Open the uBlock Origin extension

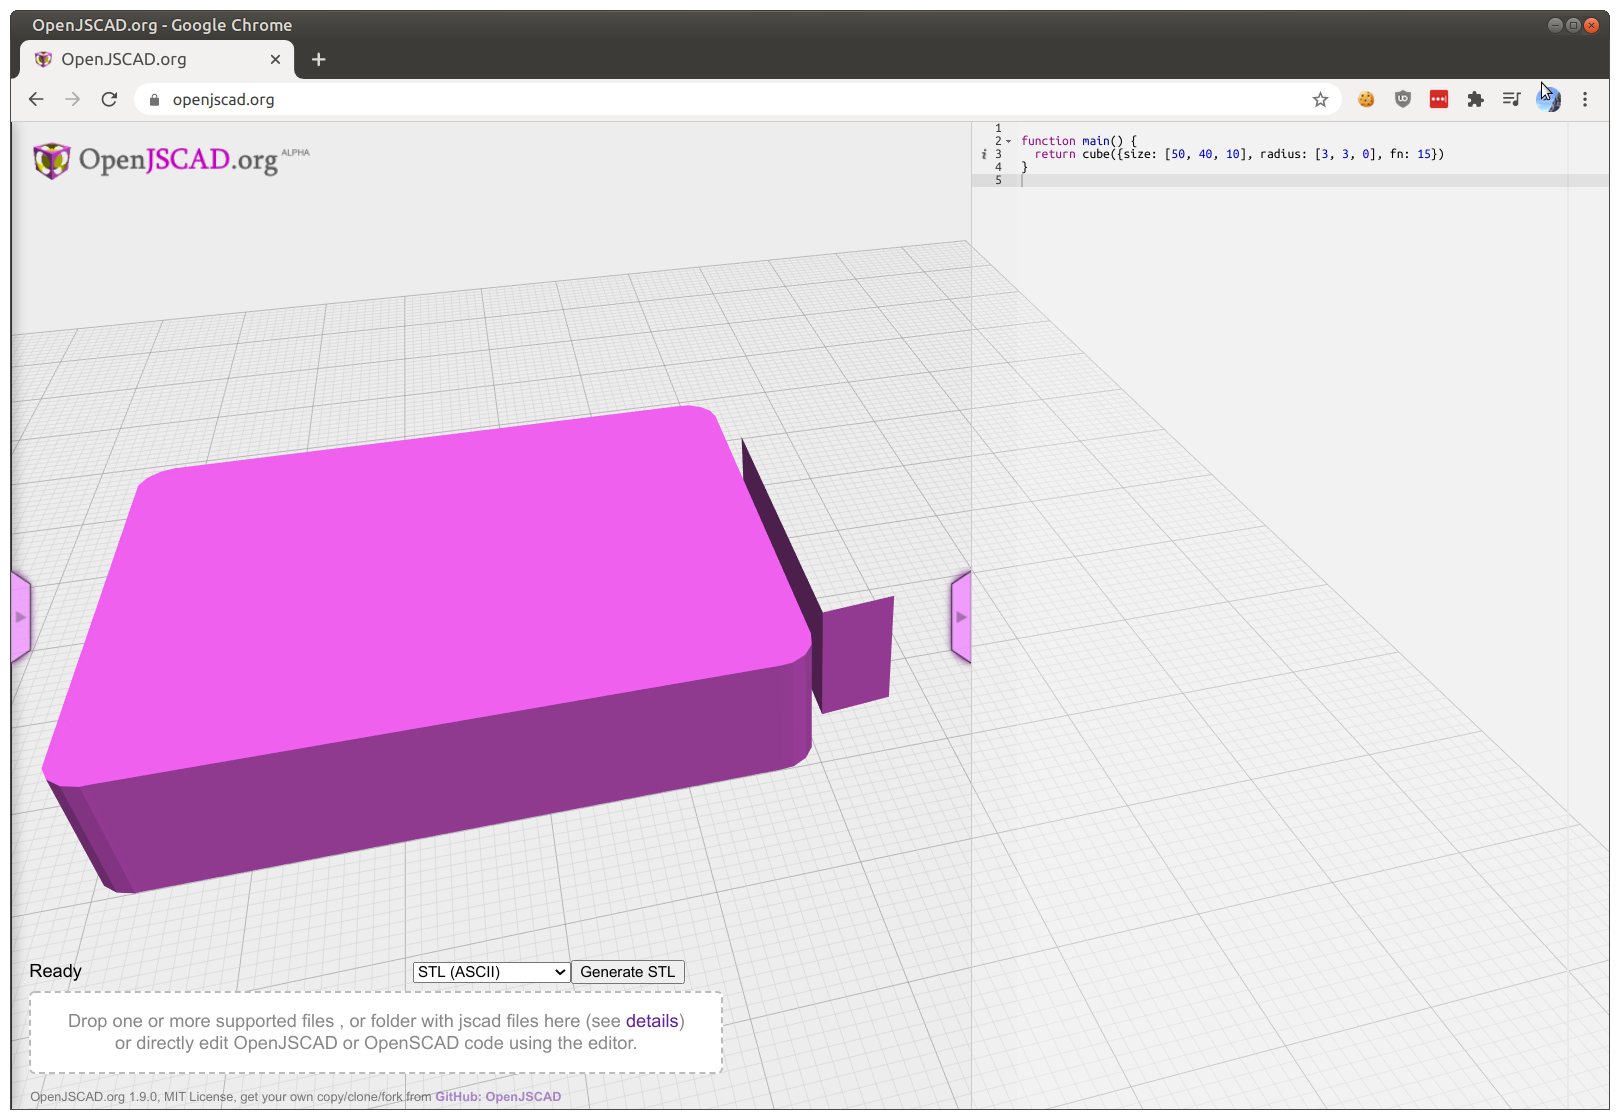pyautogui.click(x=1402, y=99)
